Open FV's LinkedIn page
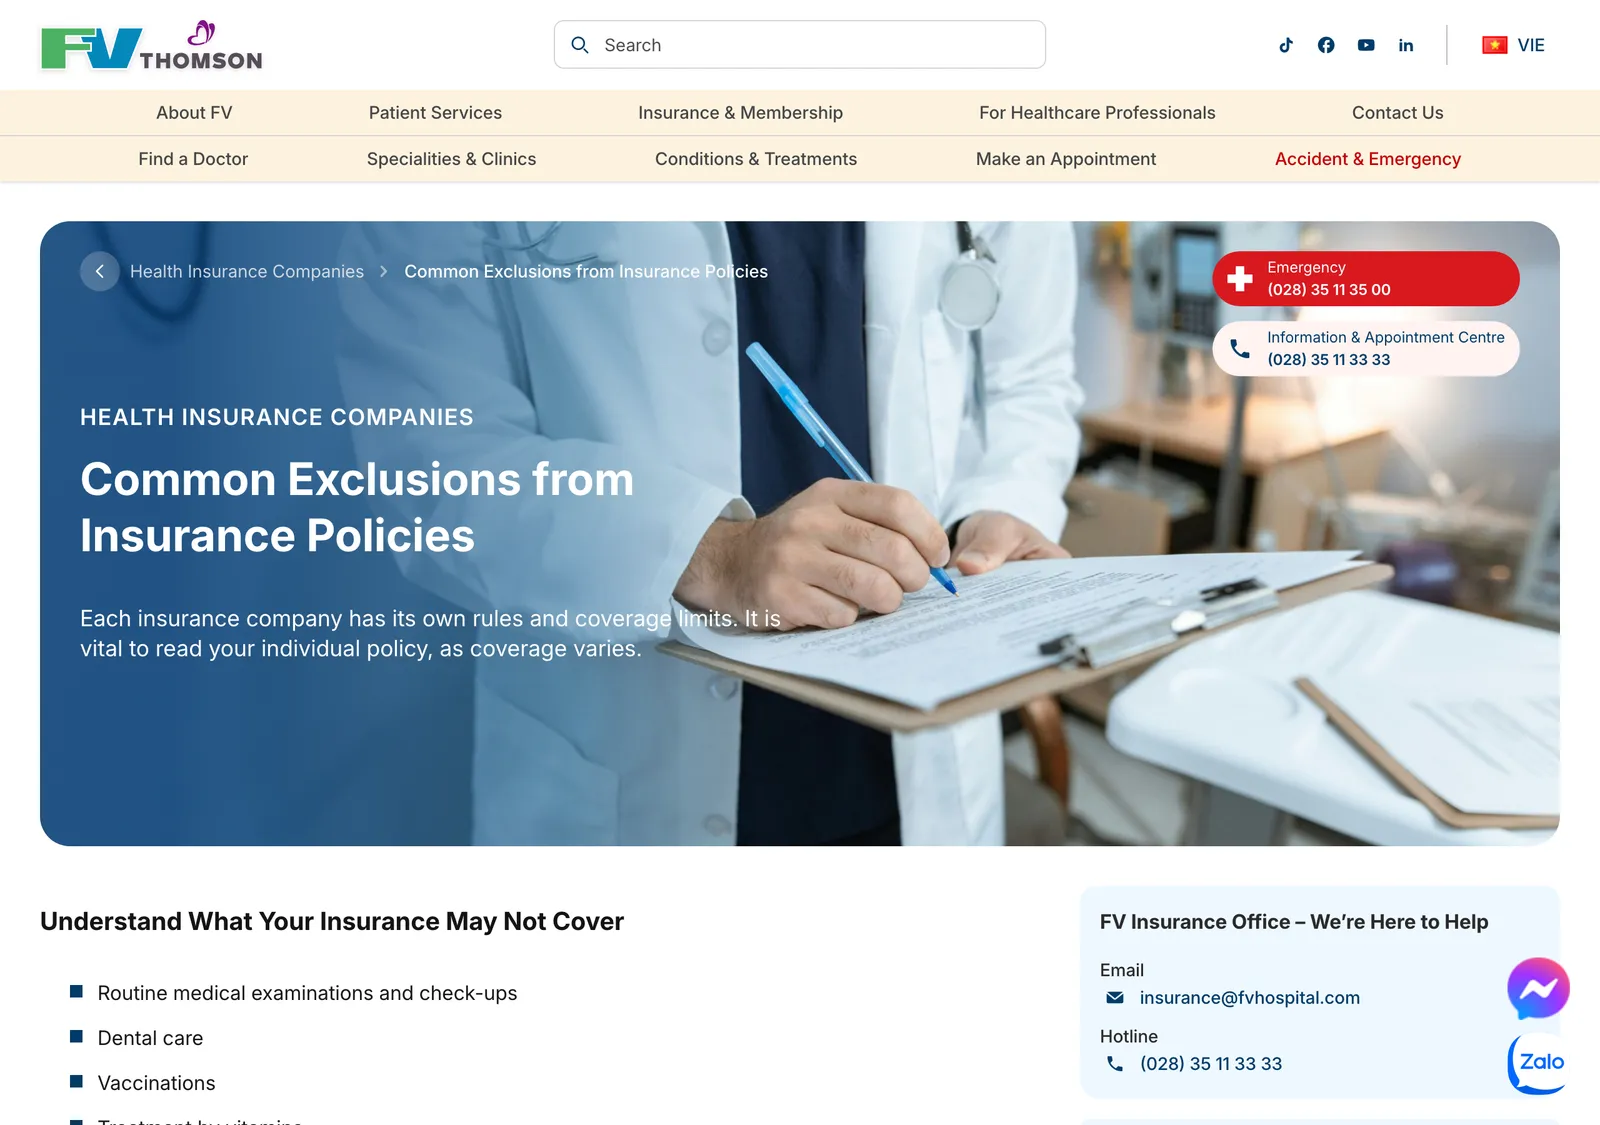Screen dimensions: 1600x1125 (1406, 45)
